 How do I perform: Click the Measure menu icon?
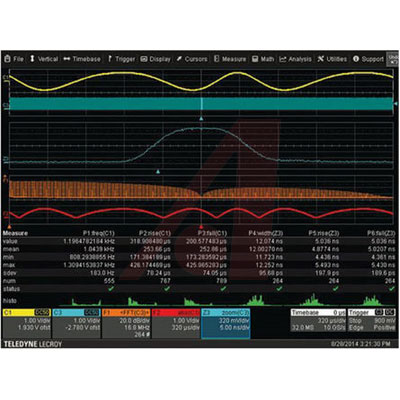click(216, 59)
